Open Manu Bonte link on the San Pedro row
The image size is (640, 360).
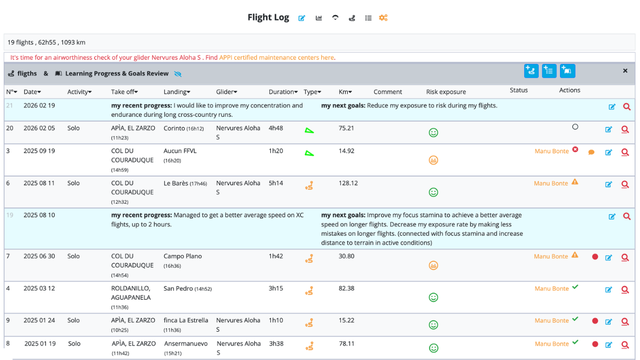tap(551, 289)
